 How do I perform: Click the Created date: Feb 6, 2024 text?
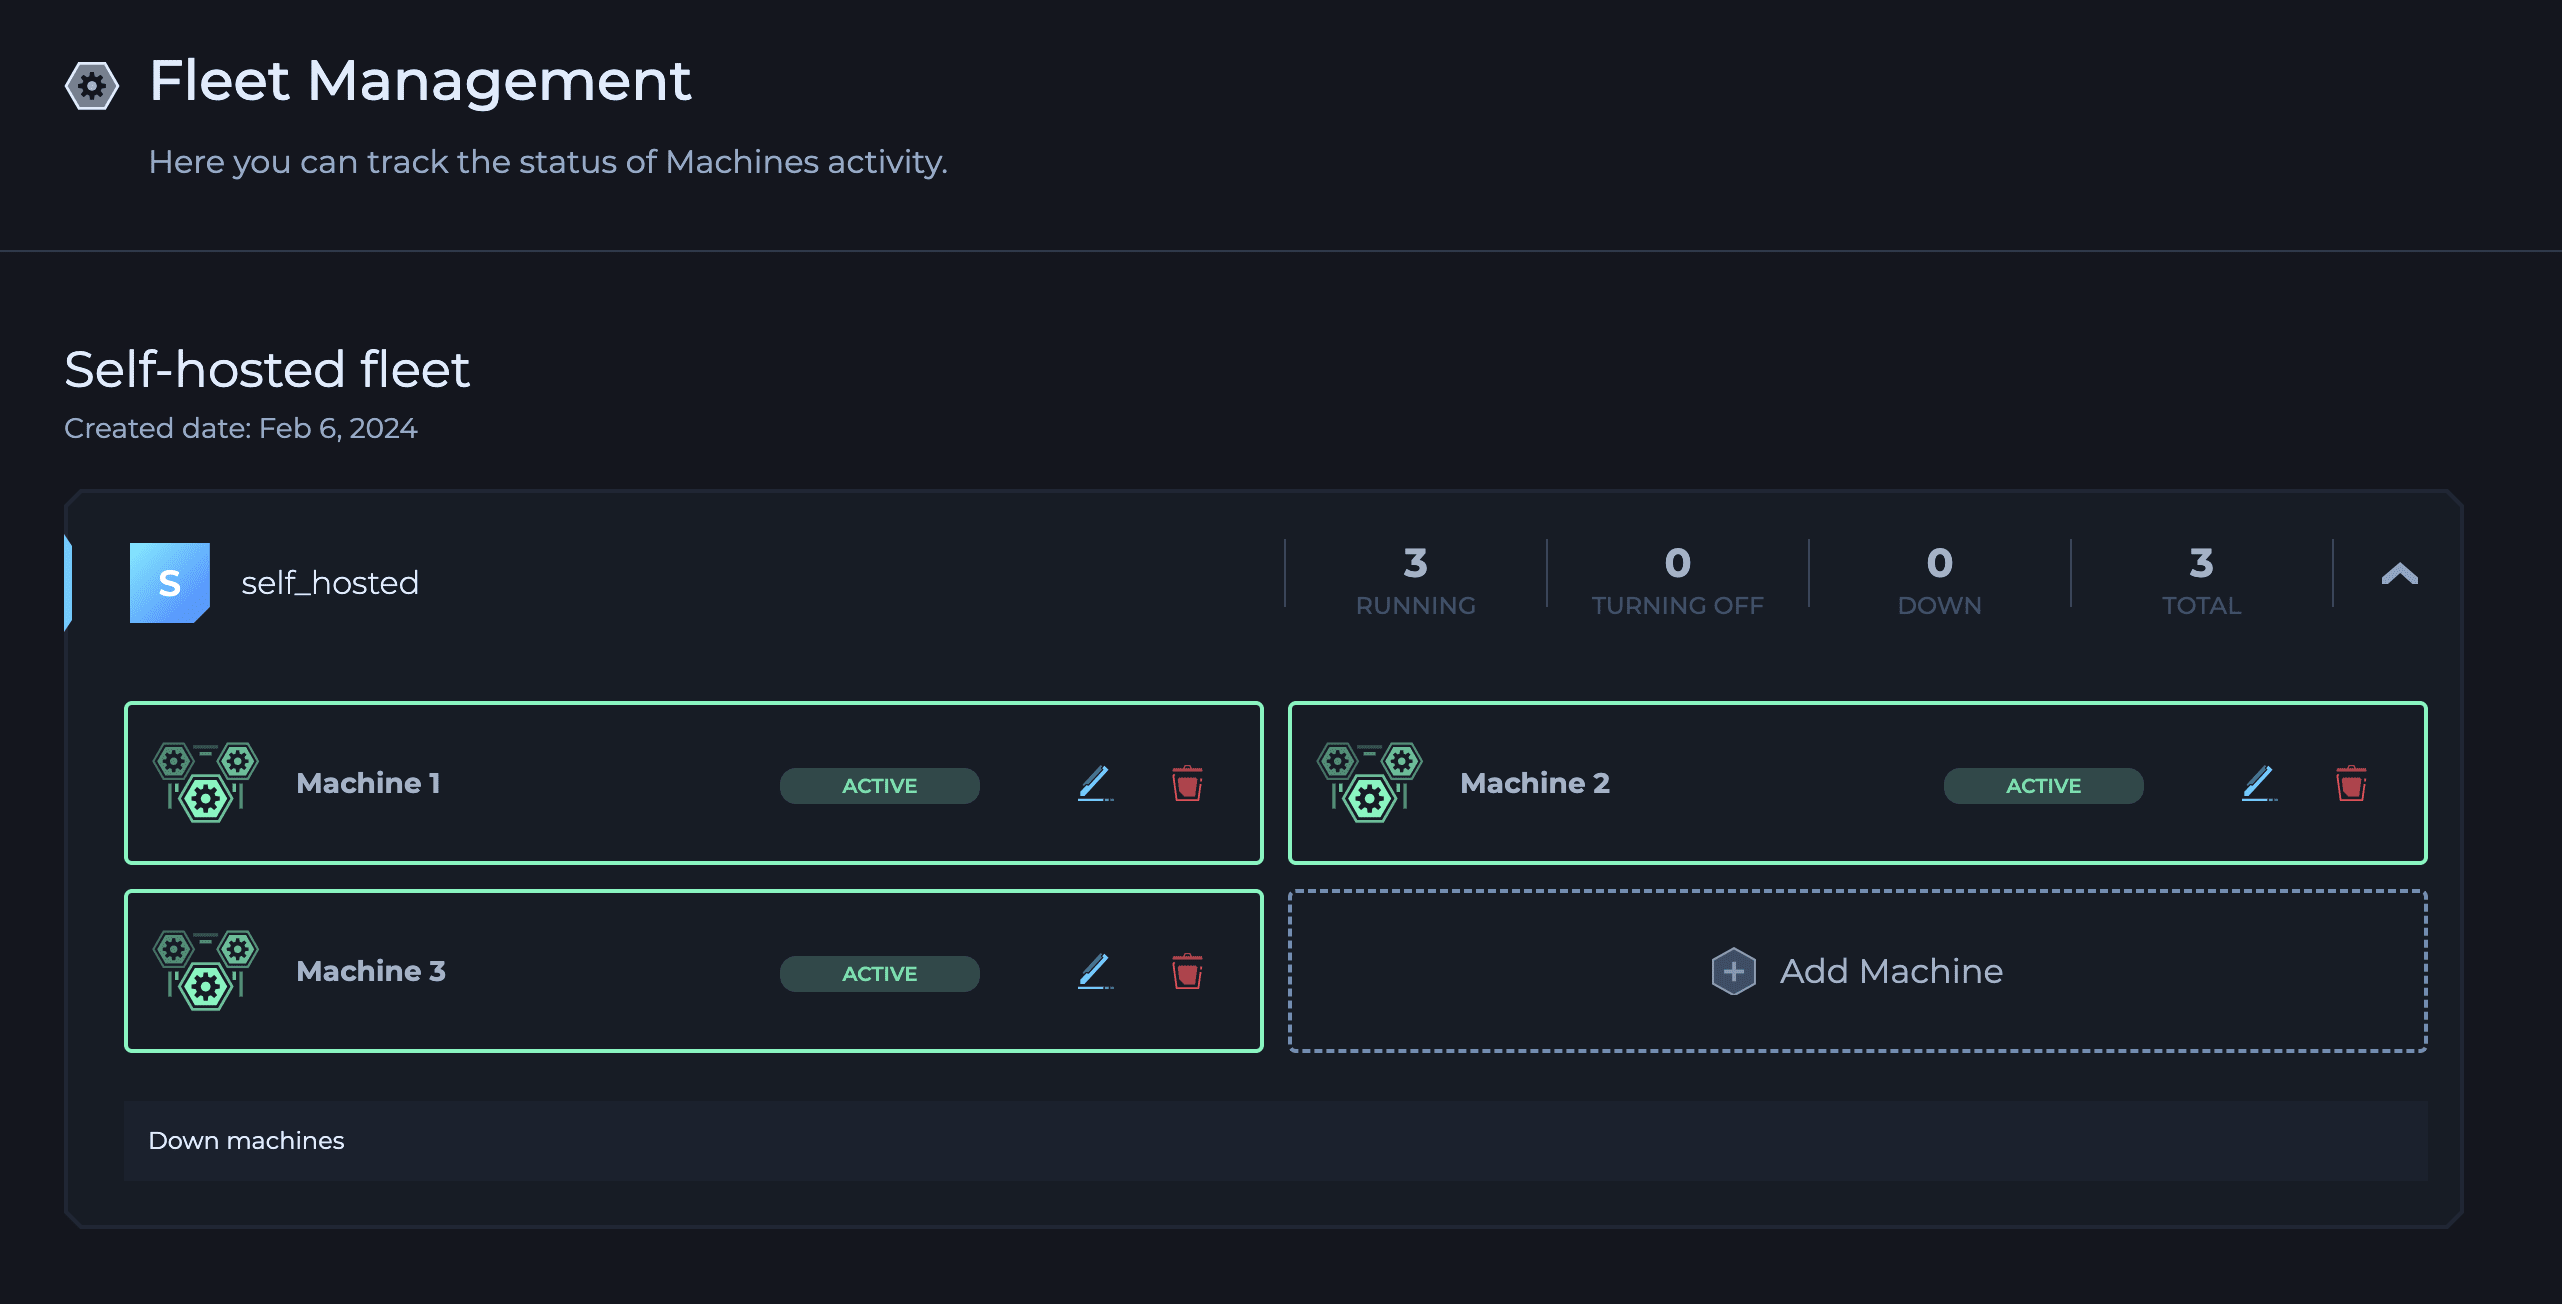coord(241,428)
